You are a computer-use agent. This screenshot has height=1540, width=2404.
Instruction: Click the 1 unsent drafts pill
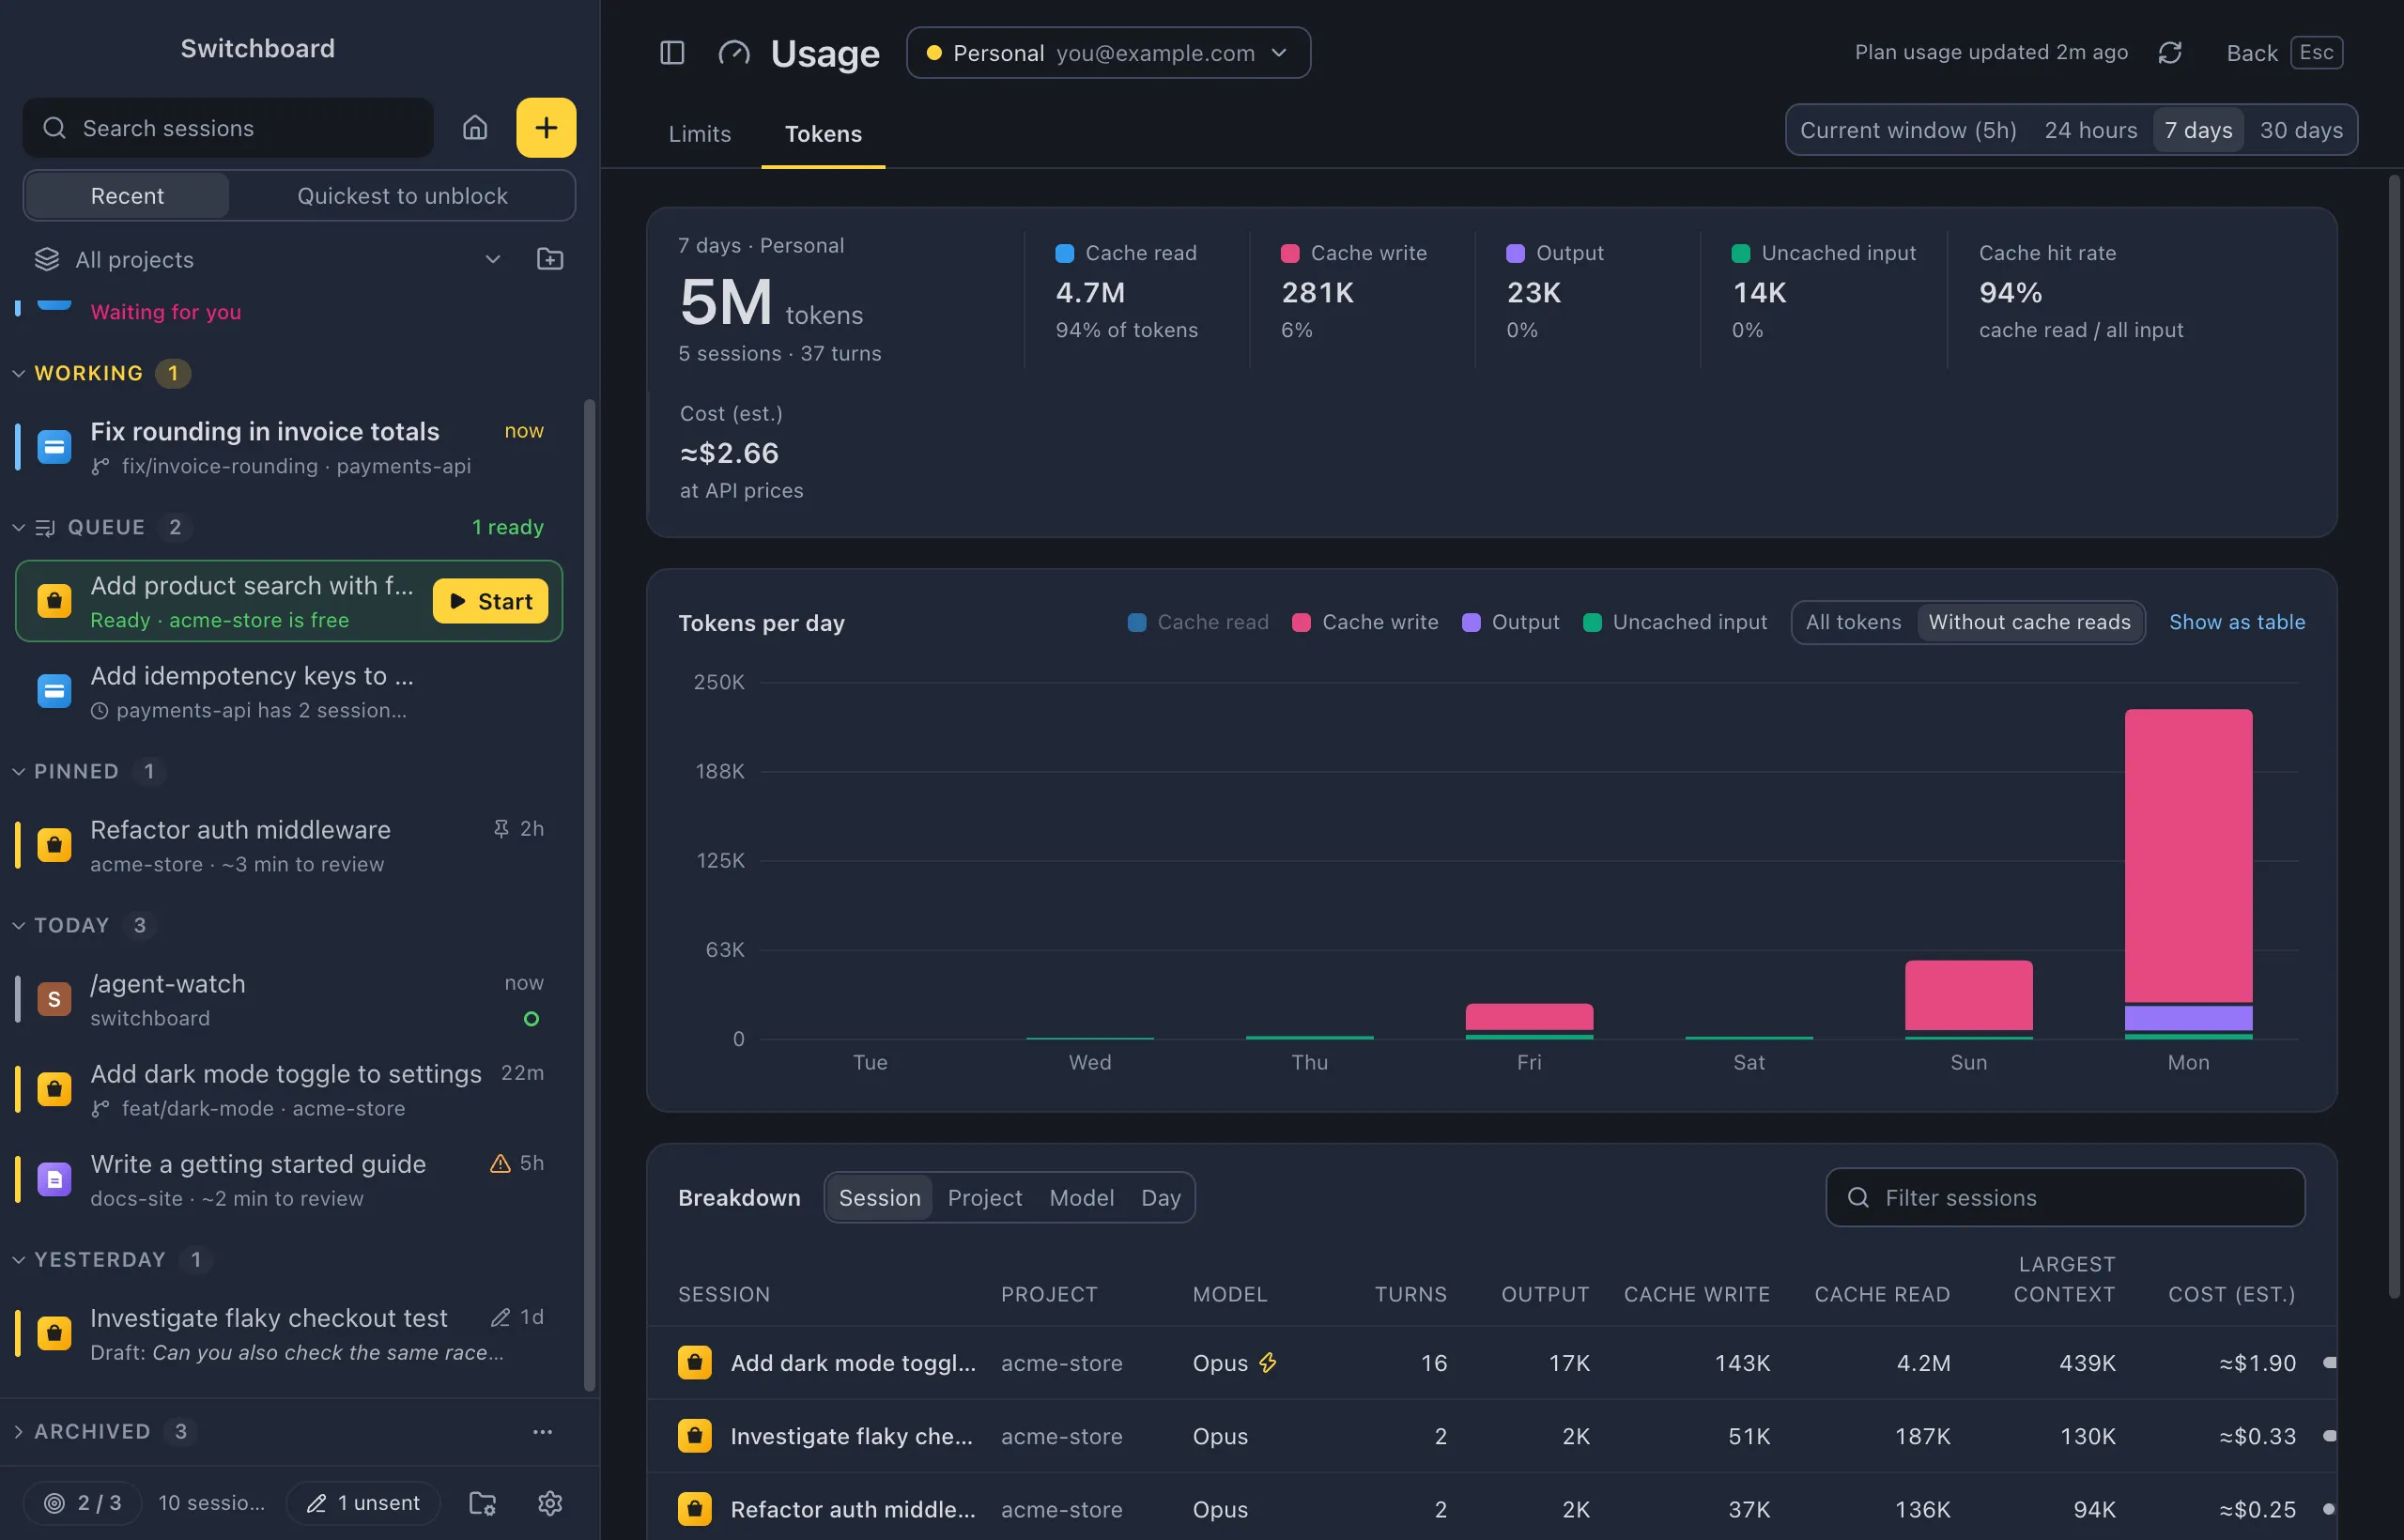pos(363,1502)
